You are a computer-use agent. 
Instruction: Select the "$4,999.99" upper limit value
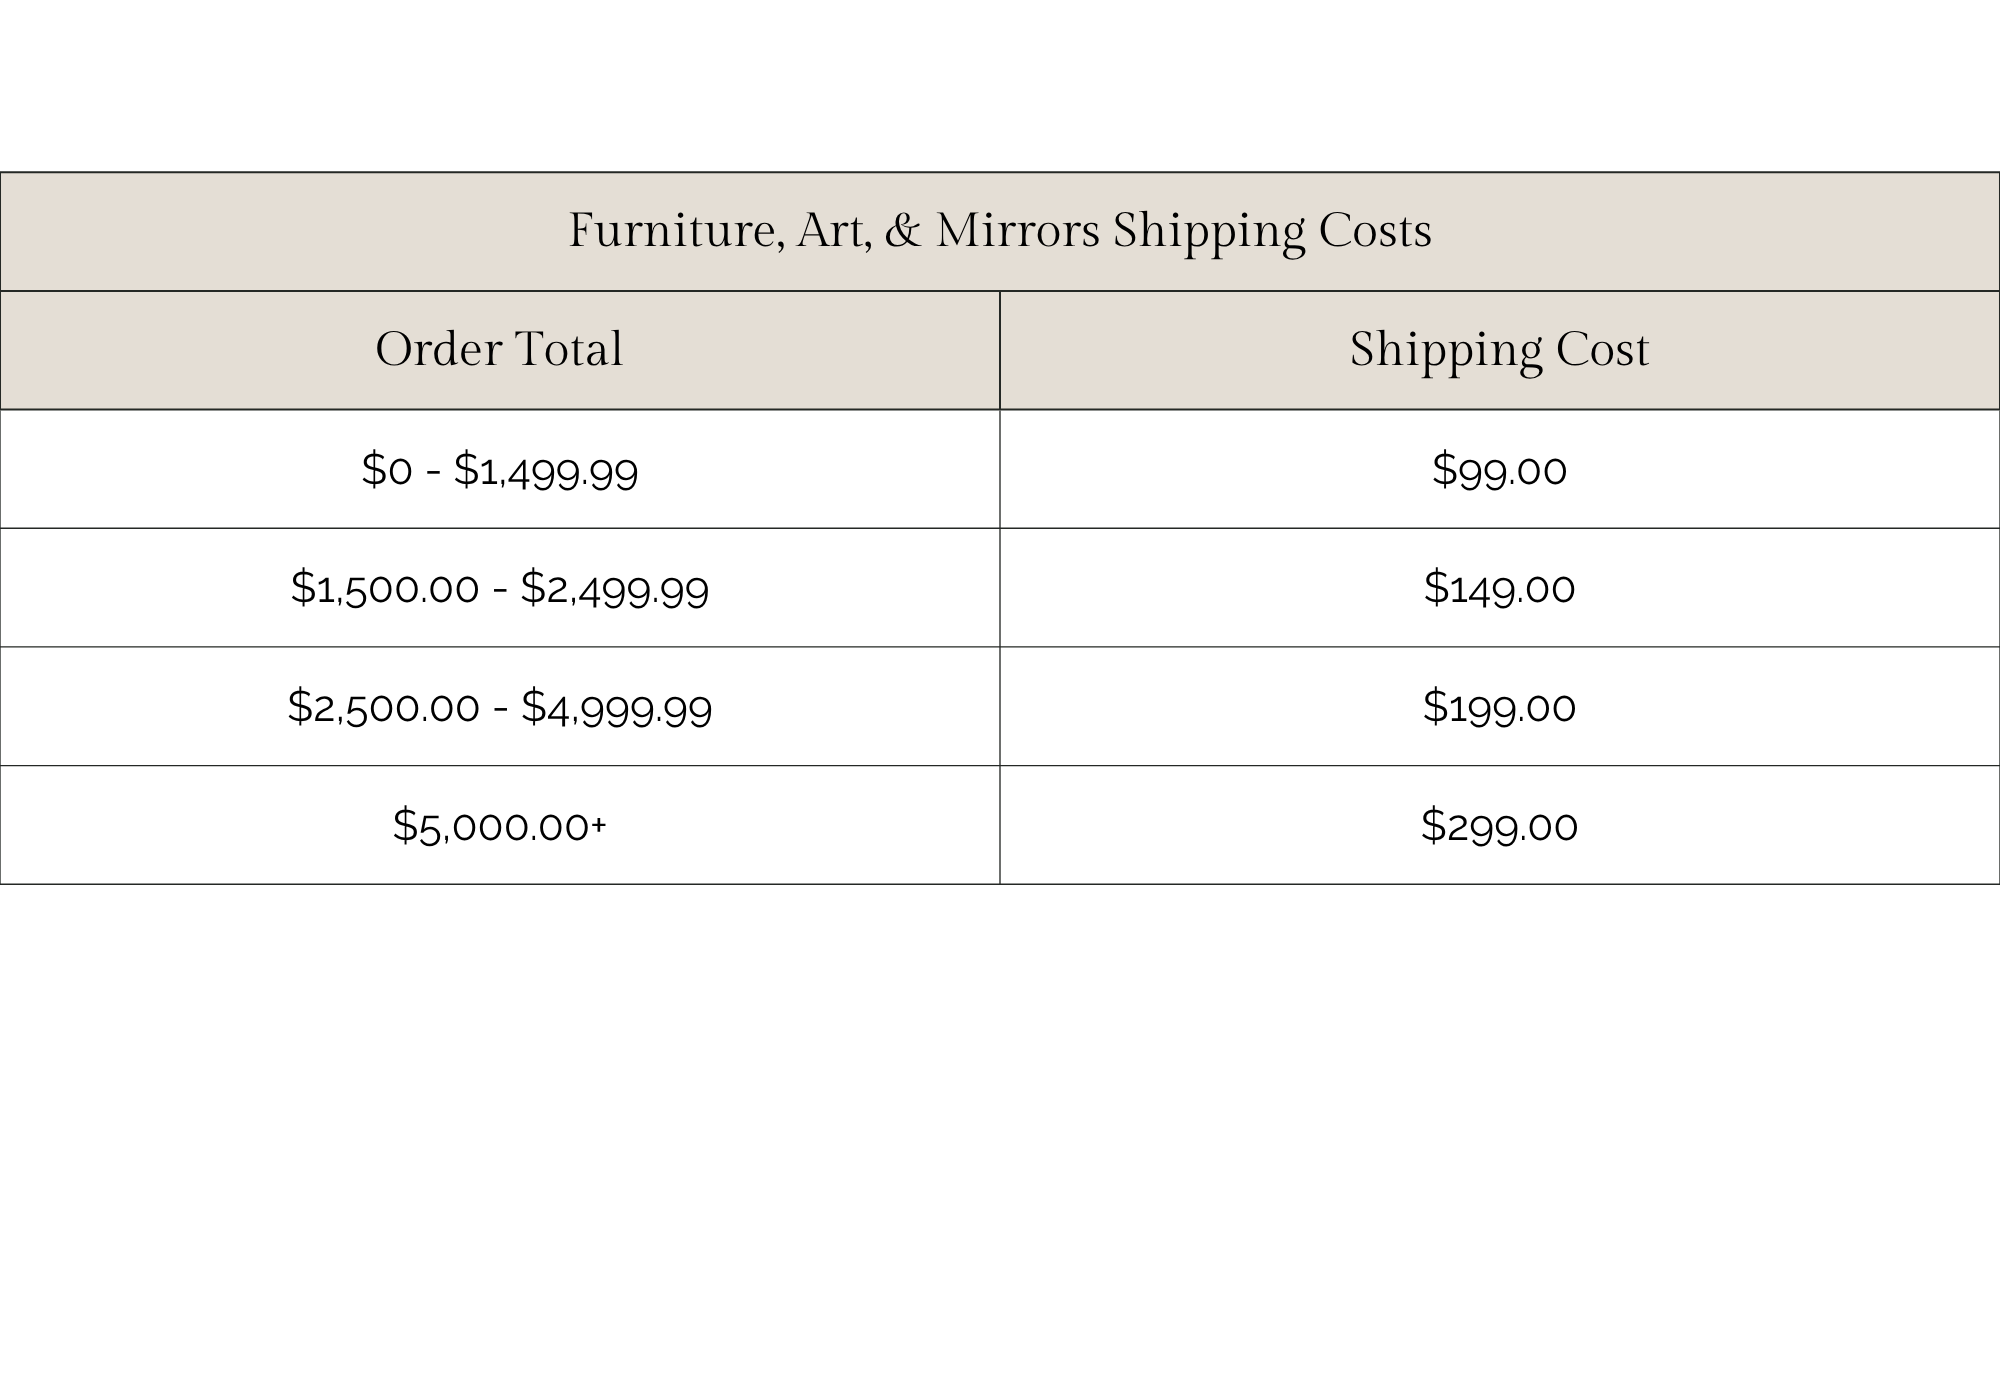(x=617, y=707)
